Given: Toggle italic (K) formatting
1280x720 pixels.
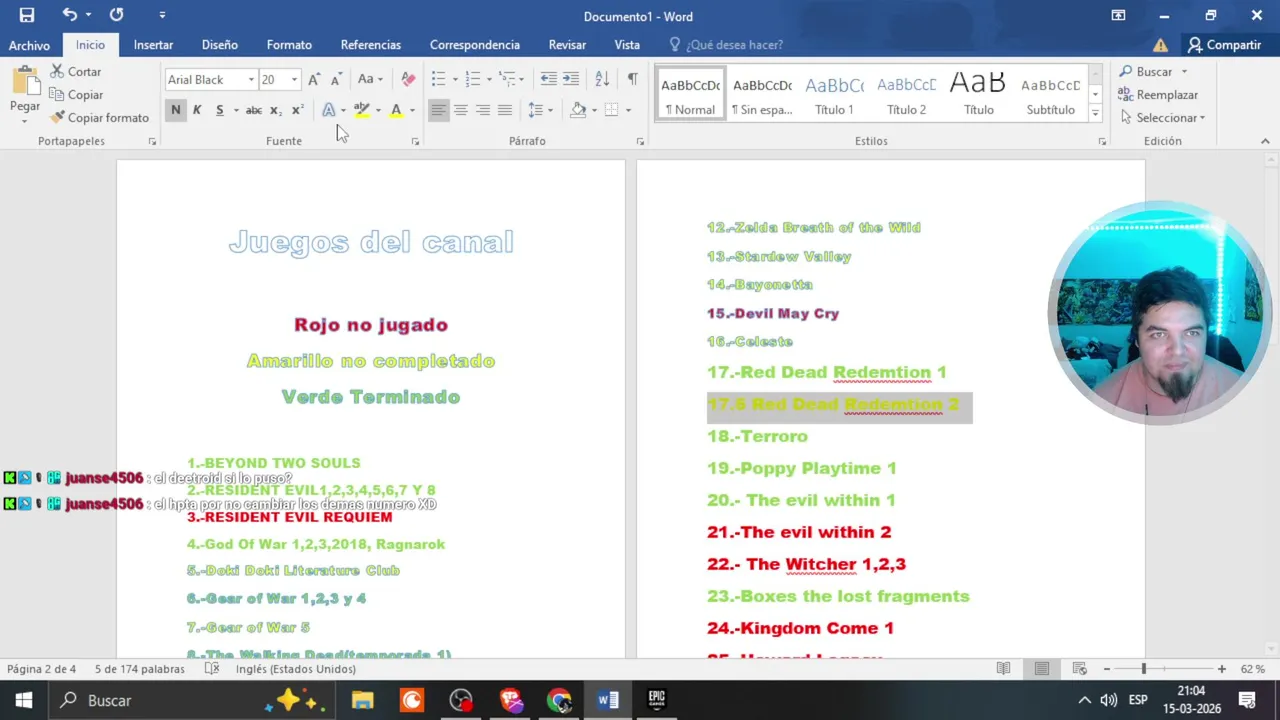Looking at the screenshot, I should [x=197, y=110].
